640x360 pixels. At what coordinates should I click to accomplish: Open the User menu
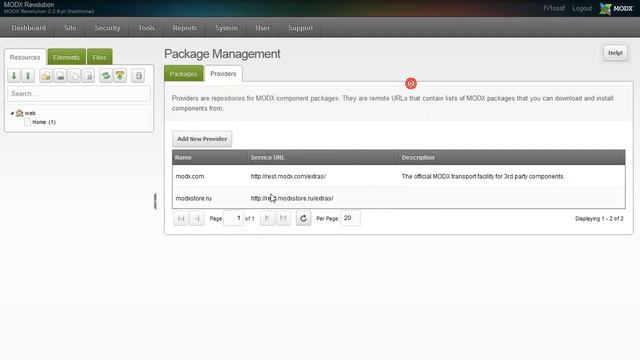pyautogui.click(x=262, y=28)
